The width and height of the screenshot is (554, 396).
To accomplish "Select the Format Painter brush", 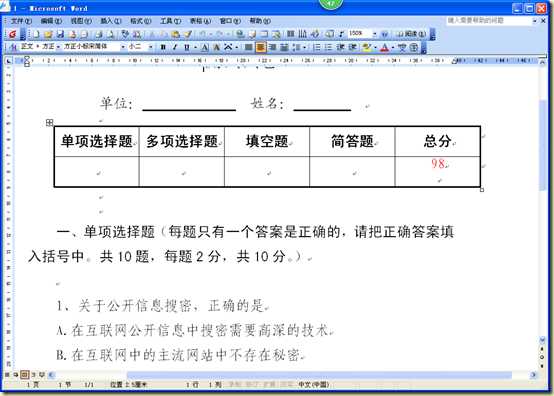I will pyautogui.click(x=188, y=34).
